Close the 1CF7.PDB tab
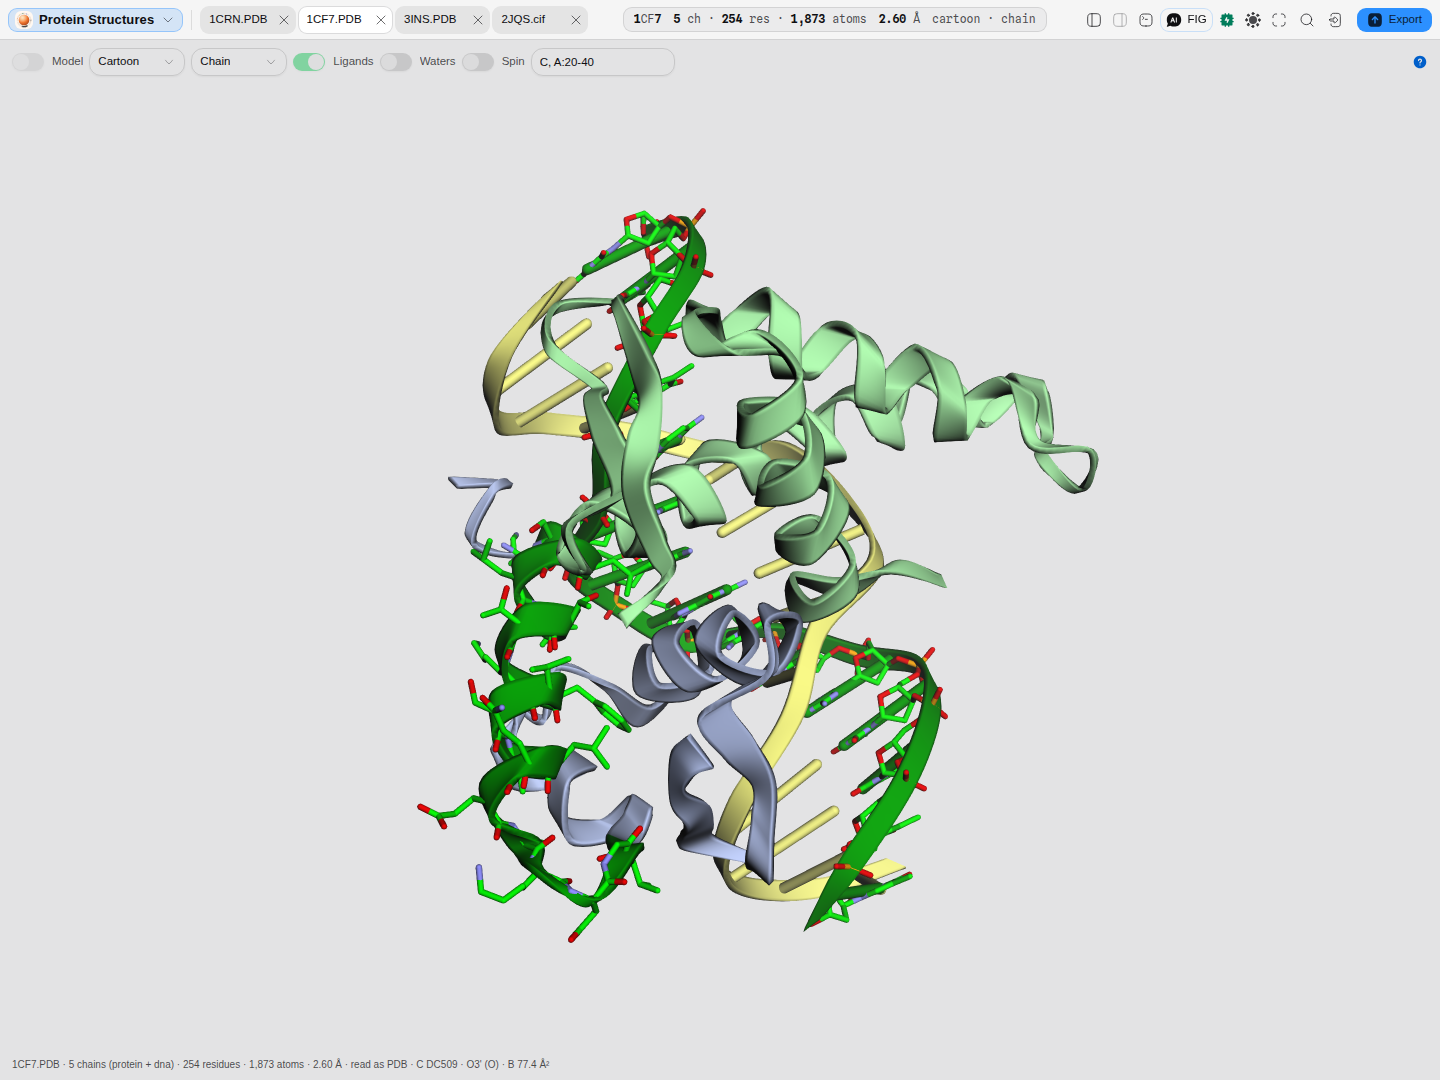This screenshot has width=1440, height=1080. click(x=381, y=20)
